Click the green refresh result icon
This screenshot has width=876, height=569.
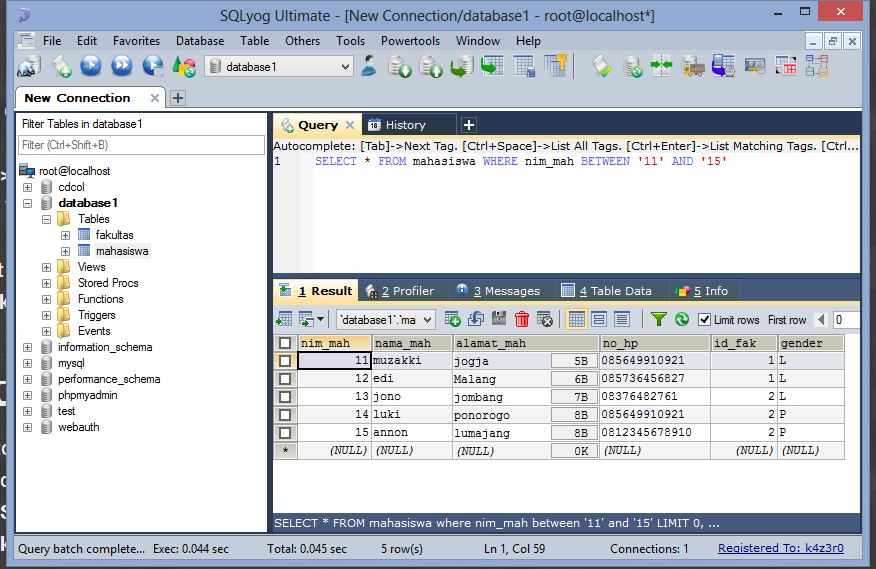click(x=682, y=319)
